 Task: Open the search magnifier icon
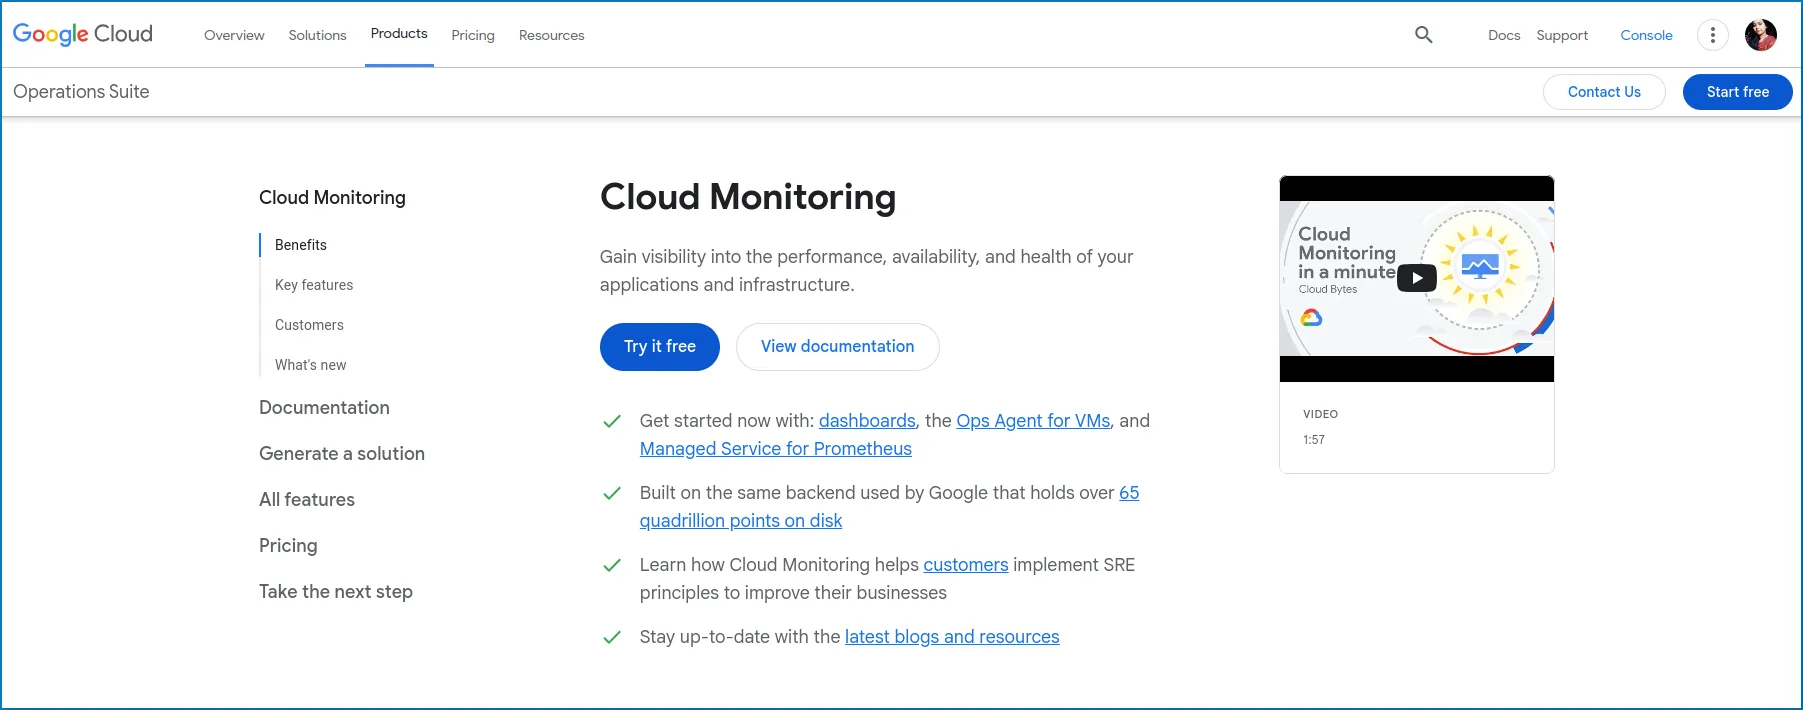1424,35
